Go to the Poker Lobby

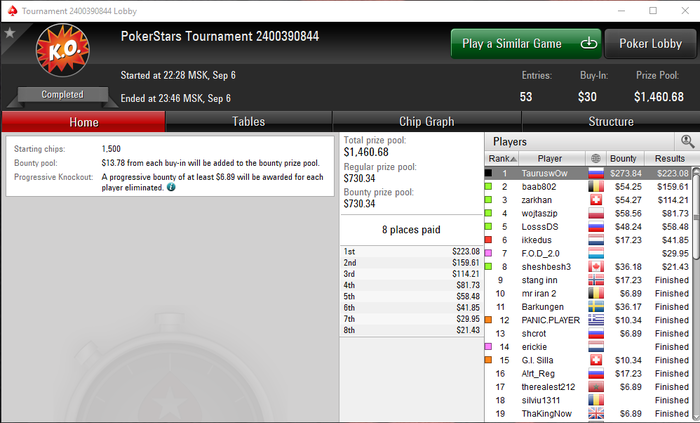tap(650, 43)
